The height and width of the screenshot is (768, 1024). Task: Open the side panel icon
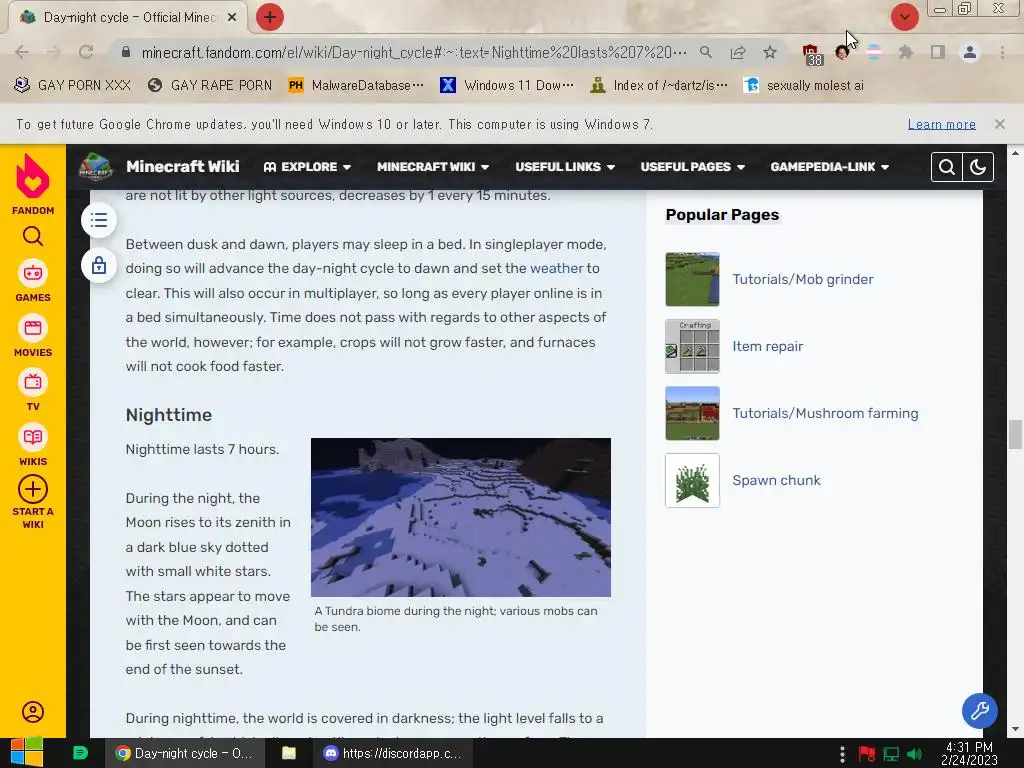pyautogui.click(x=938, y=52)
